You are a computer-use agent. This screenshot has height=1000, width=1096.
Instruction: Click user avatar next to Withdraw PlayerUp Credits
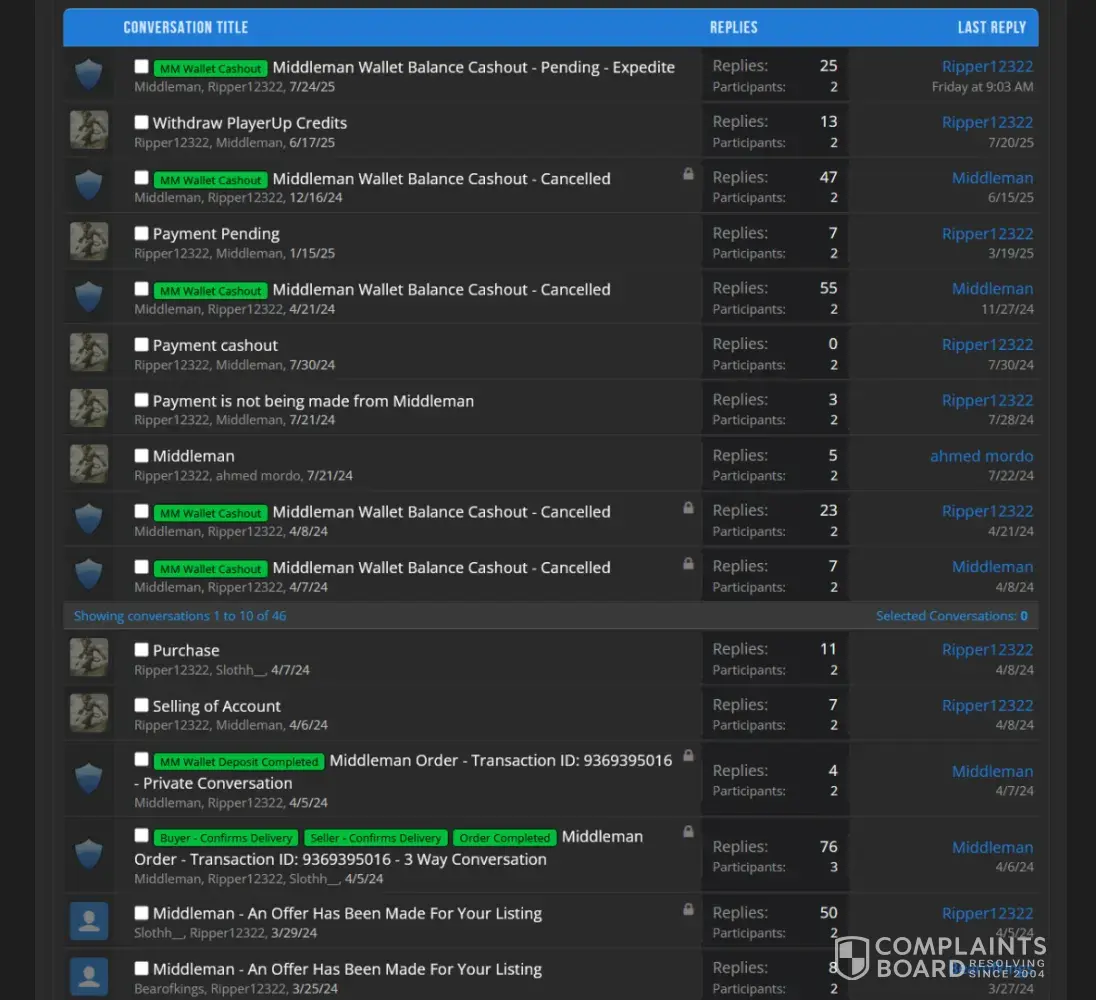tap(89, 131)
